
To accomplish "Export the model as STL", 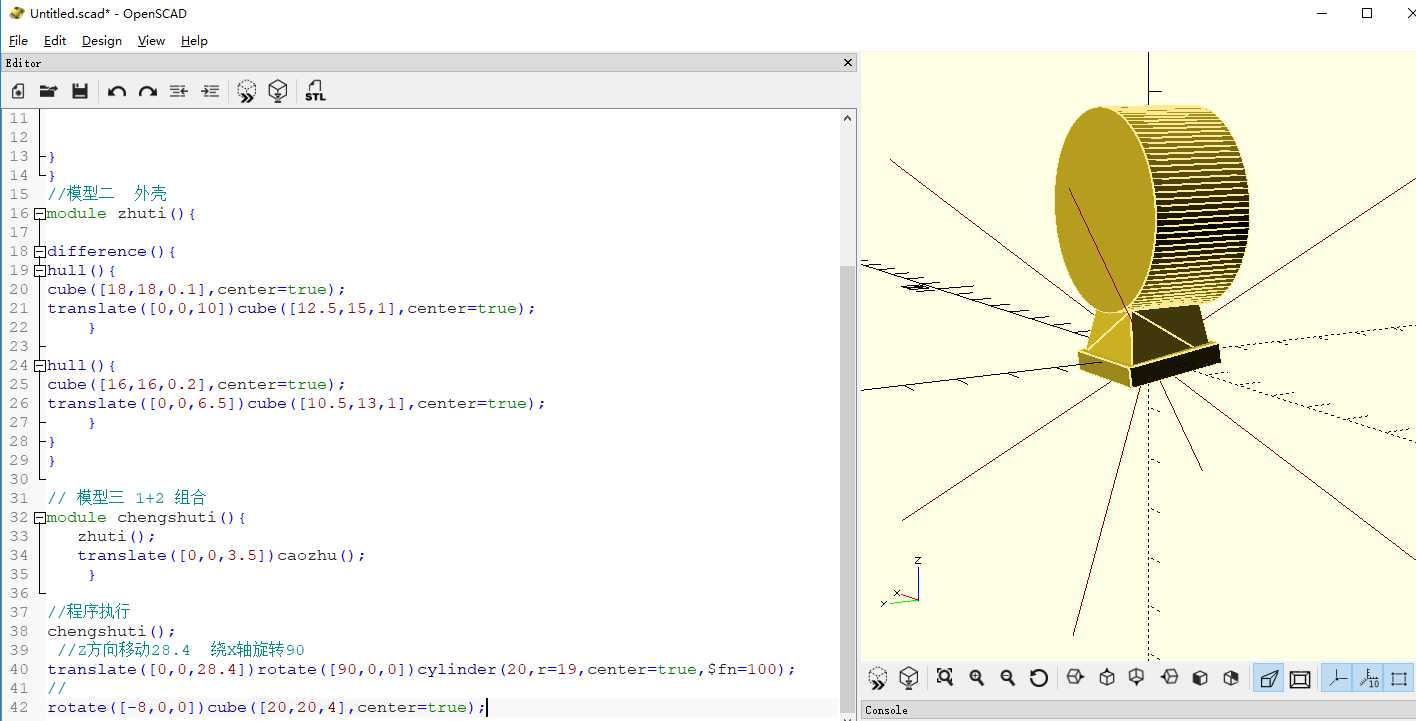I will click(x=315, y=91).
